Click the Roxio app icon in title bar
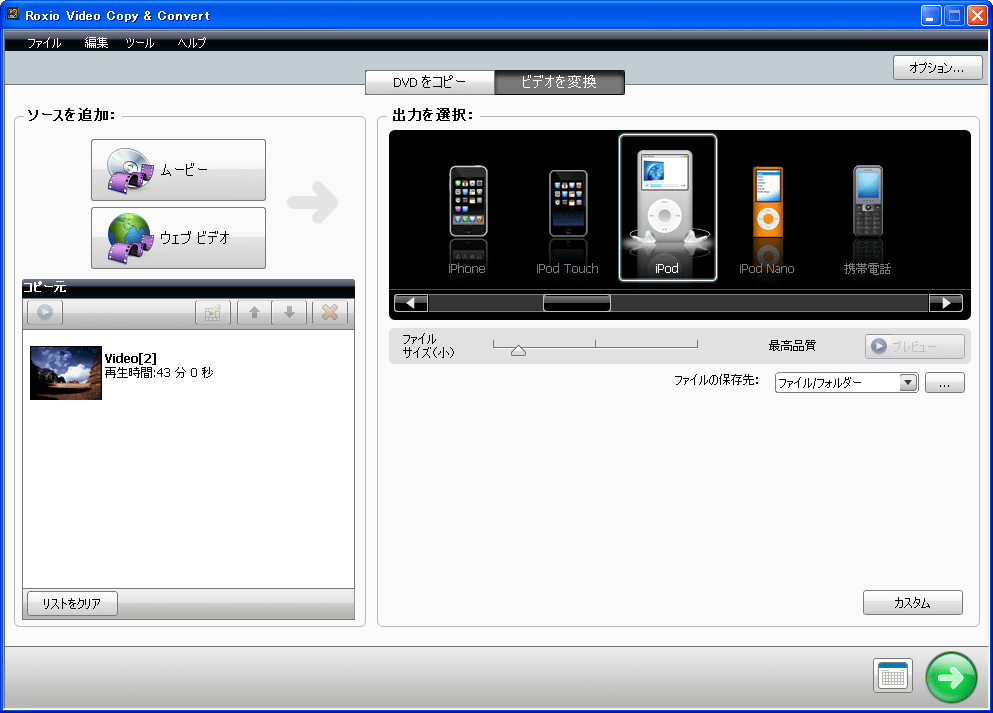Screen dimensions: 993x713 click(12, 14)
